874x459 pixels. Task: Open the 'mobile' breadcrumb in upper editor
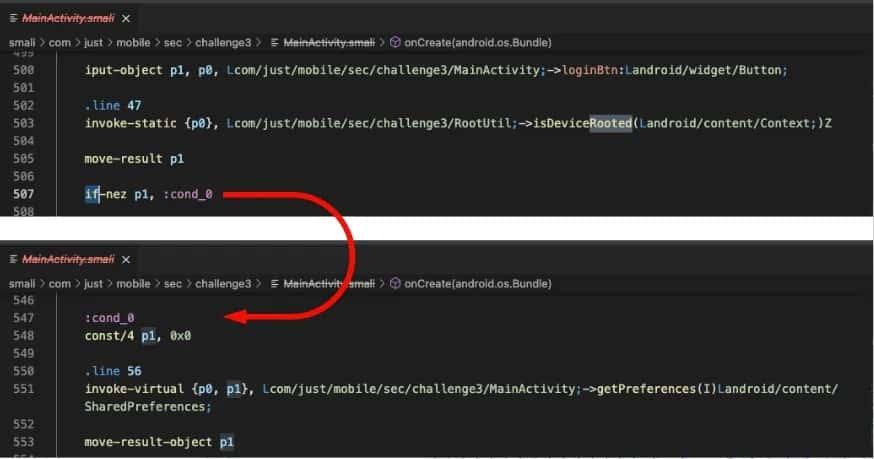point(133,43)
